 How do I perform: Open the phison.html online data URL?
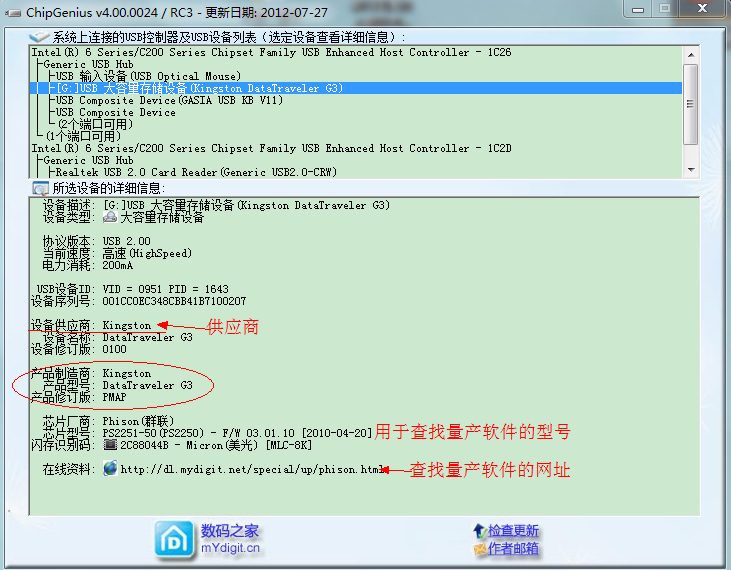point(252,469)
